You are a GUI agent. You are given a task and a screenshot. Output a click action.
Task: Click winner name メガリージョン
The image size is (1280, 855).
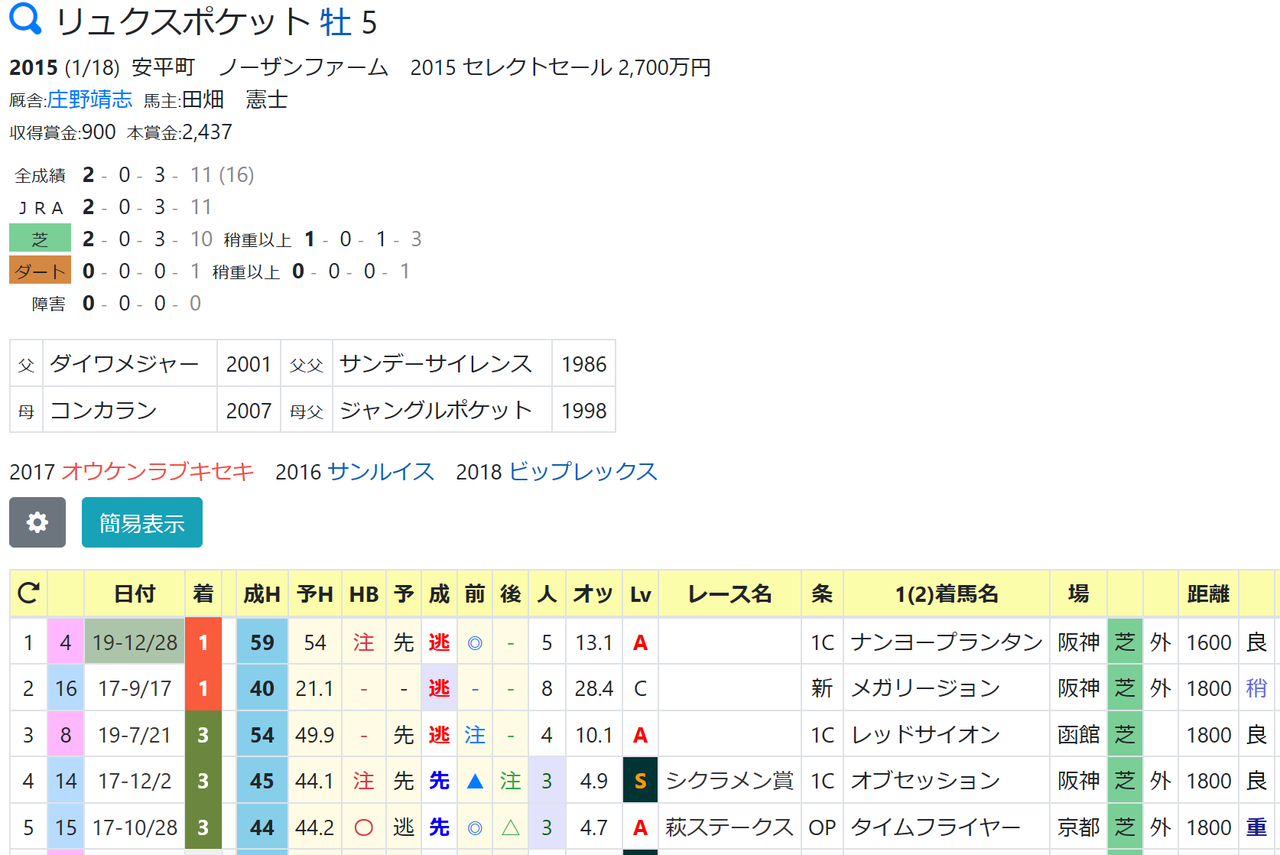(x=925, y=688)
